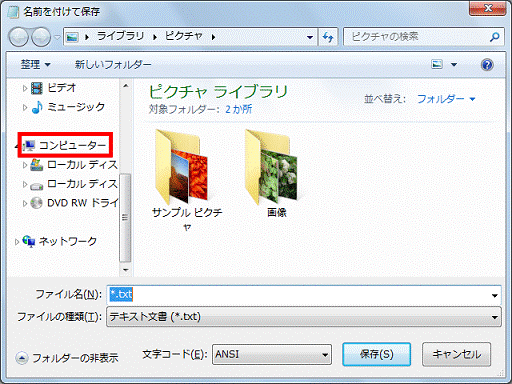Click the blue help icon
Viewport: 512px width, 384px height.
point(487,64)
